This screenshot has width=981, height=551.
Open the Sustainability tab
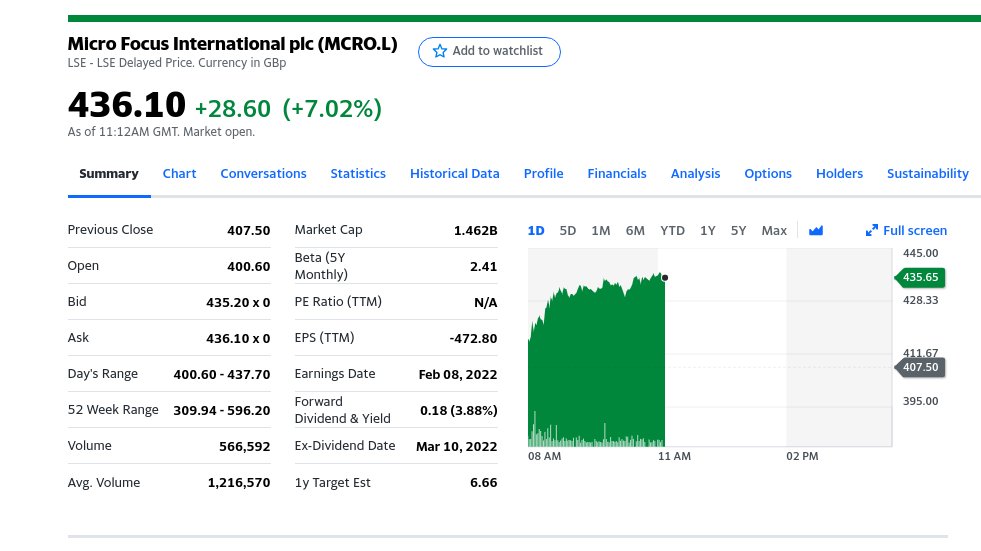tap(928, 174)
